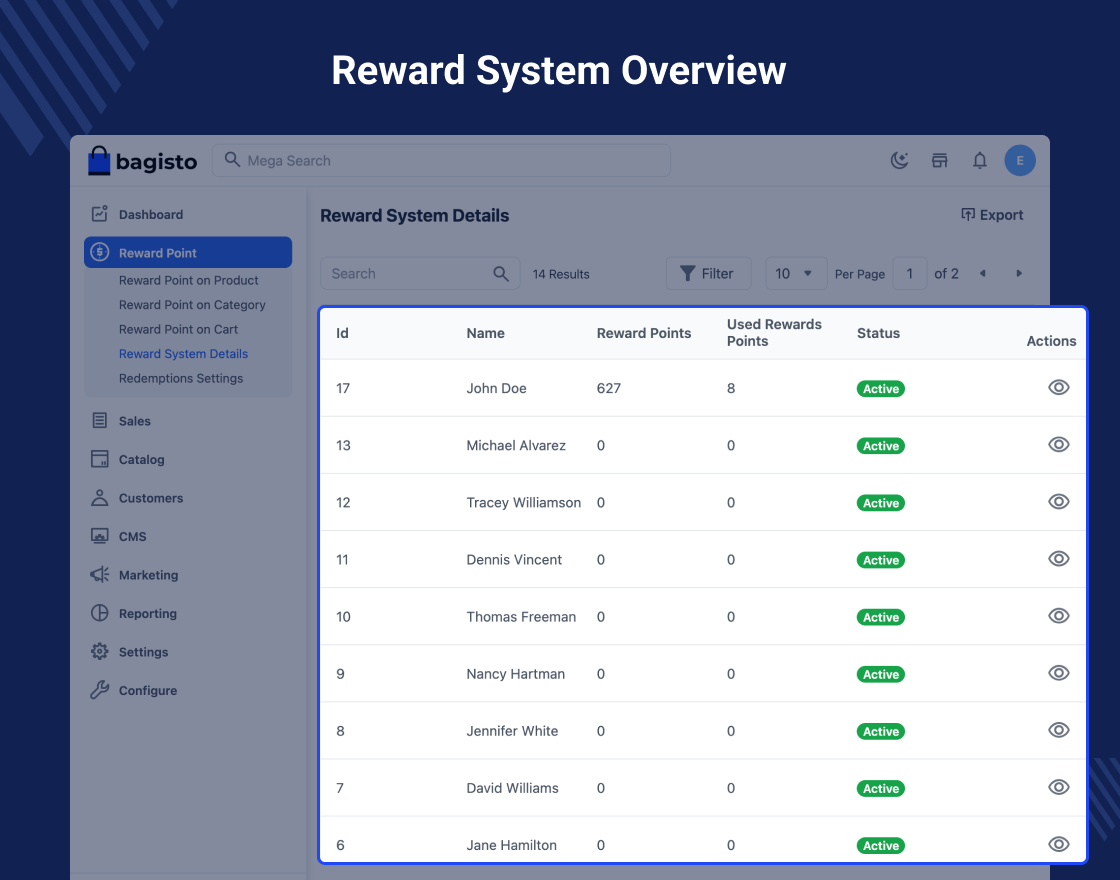The image size is (1120, 880).
Task: Click the table search magnifier icon
Action: 501,274
